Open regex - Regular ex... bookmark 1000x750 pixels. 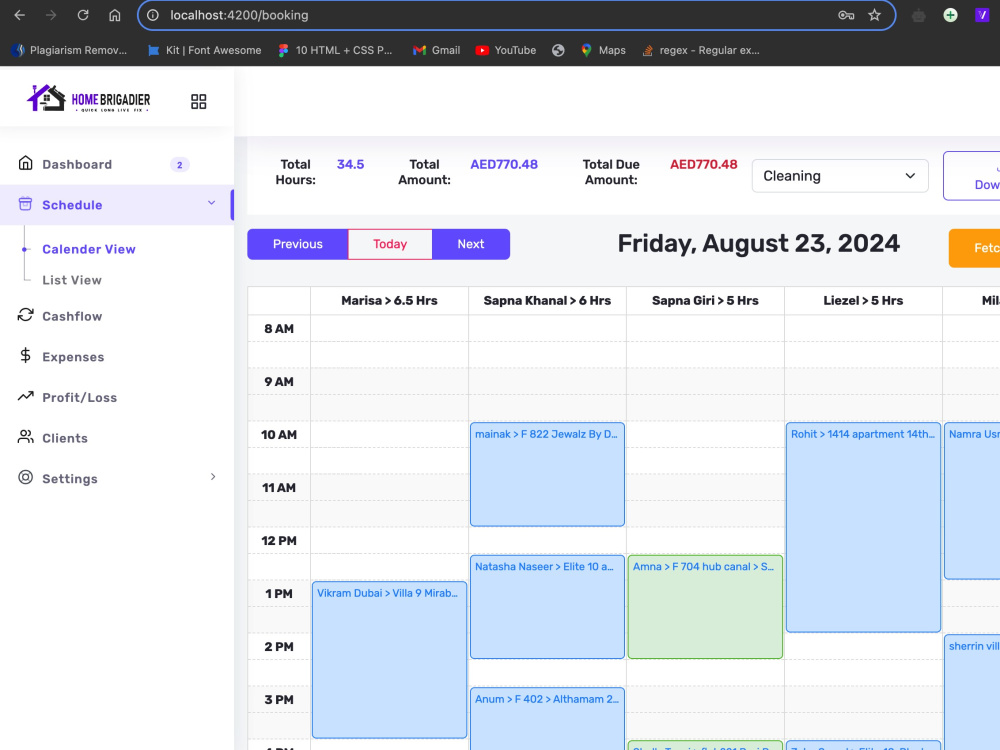tap(701, 50)
